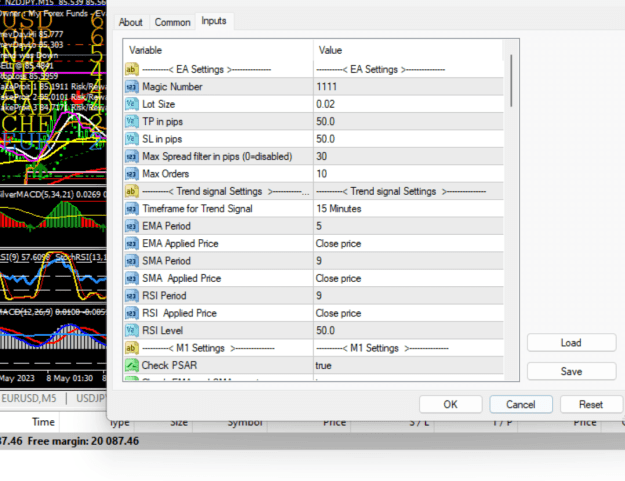Click the Trend signal Settings string icon
Image resolution: width=625 pixels, height=481 pixels.
(x=132, y=191)
